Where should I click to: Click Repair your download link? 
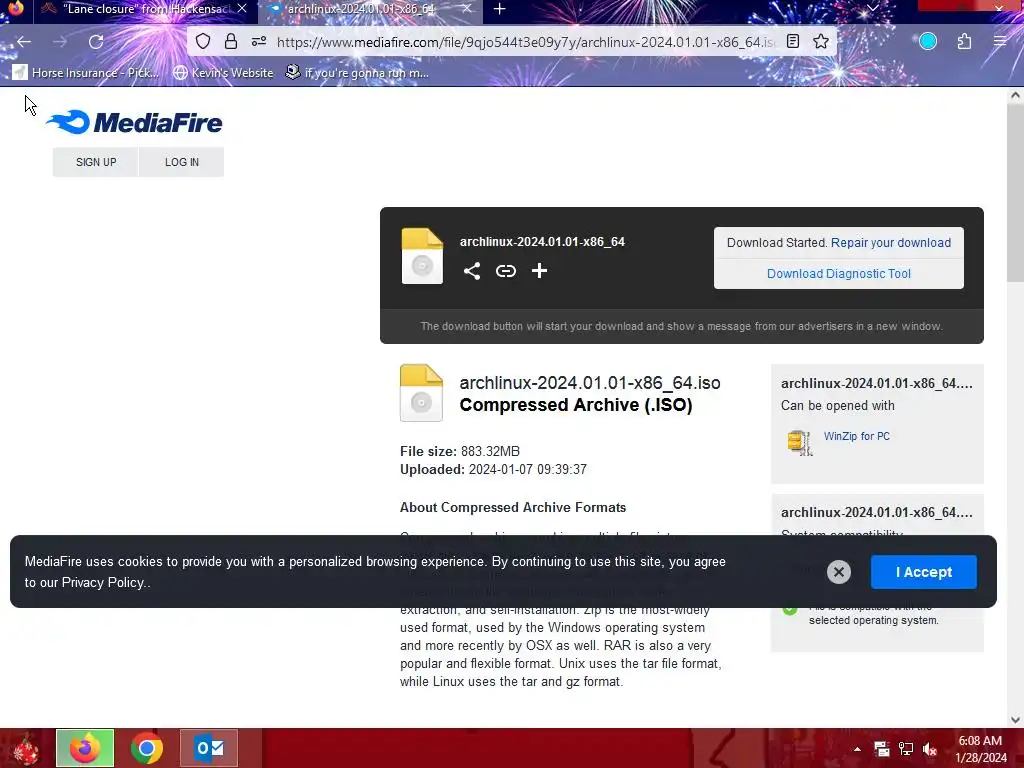click(x=891, y=243)
